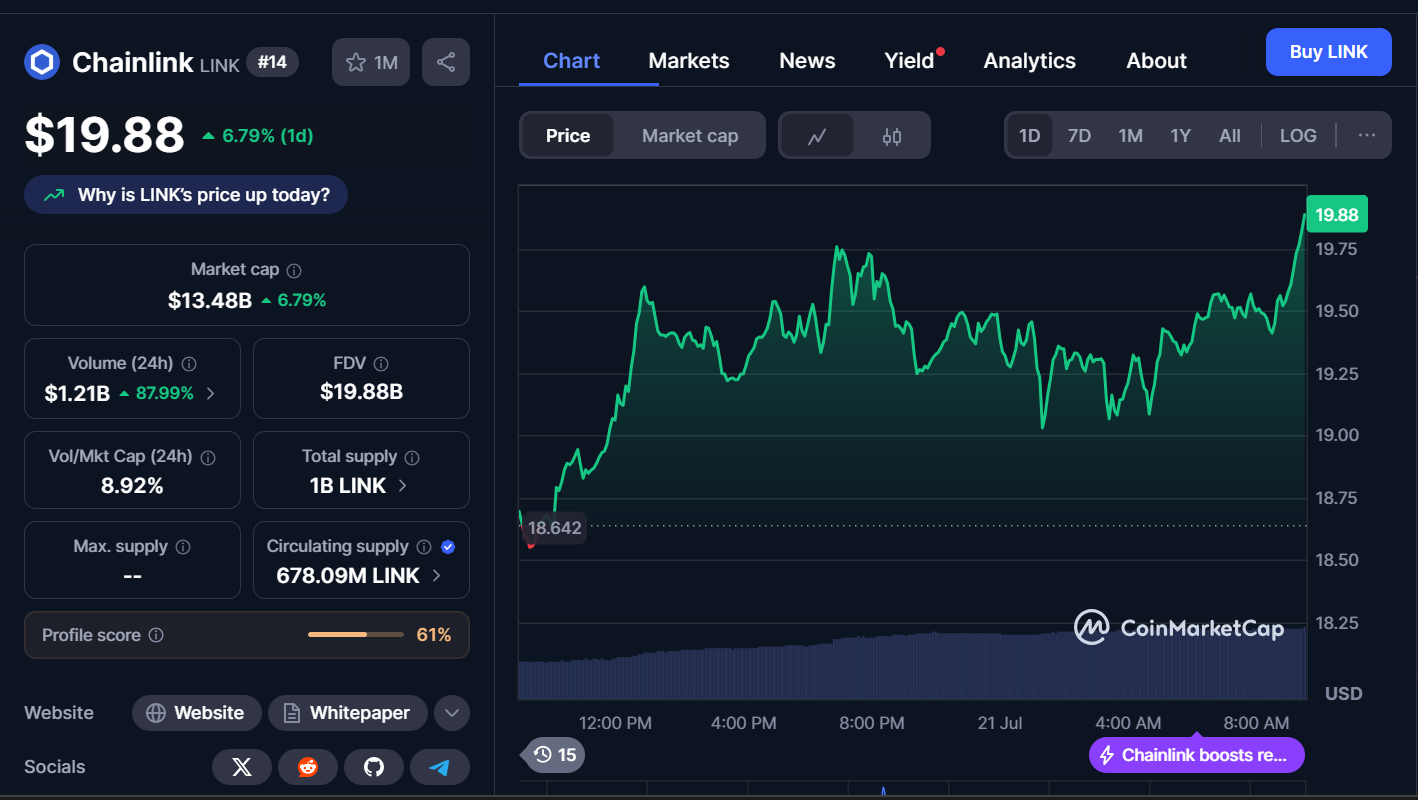Viewport: 1418px width, 800px height.
Task: Click the verified circulating supply badge
Action: point(448,547)
